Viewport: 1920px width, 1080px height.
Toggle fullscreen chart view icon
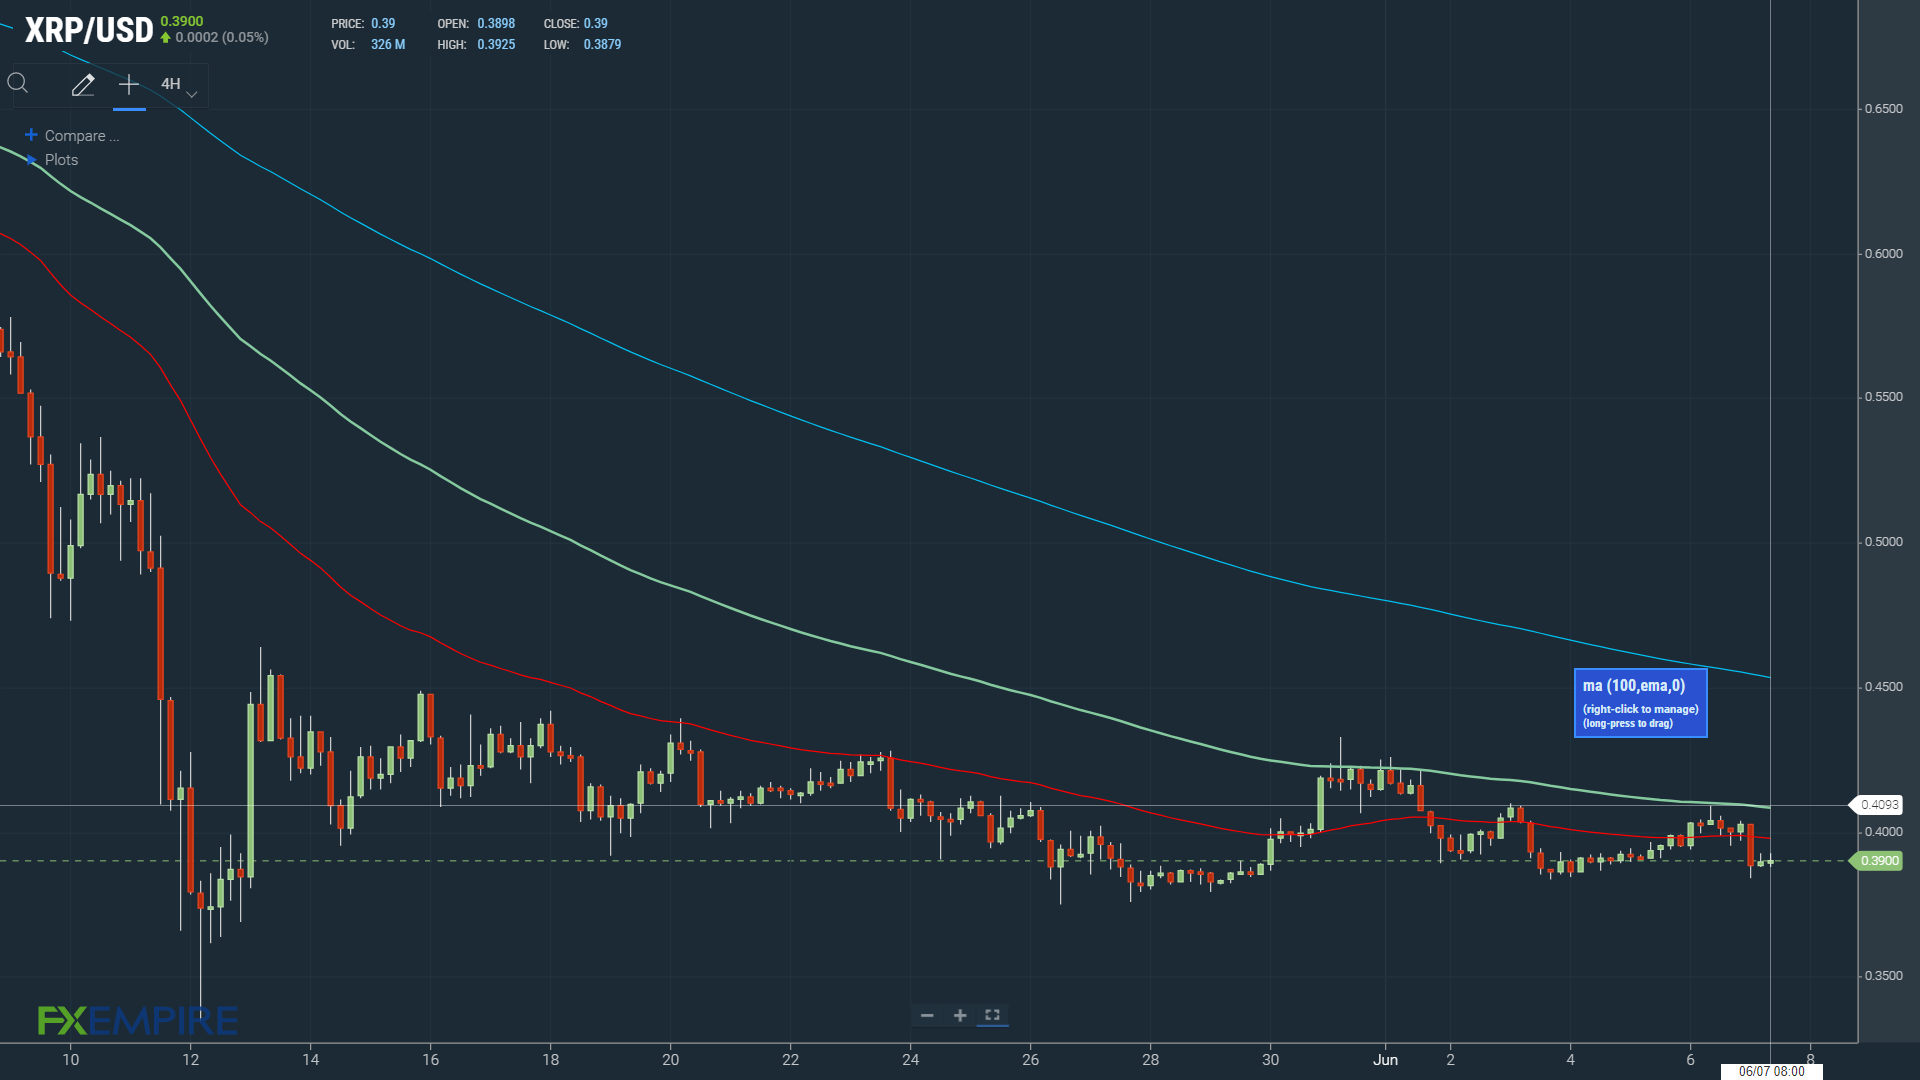[992, 1015]
